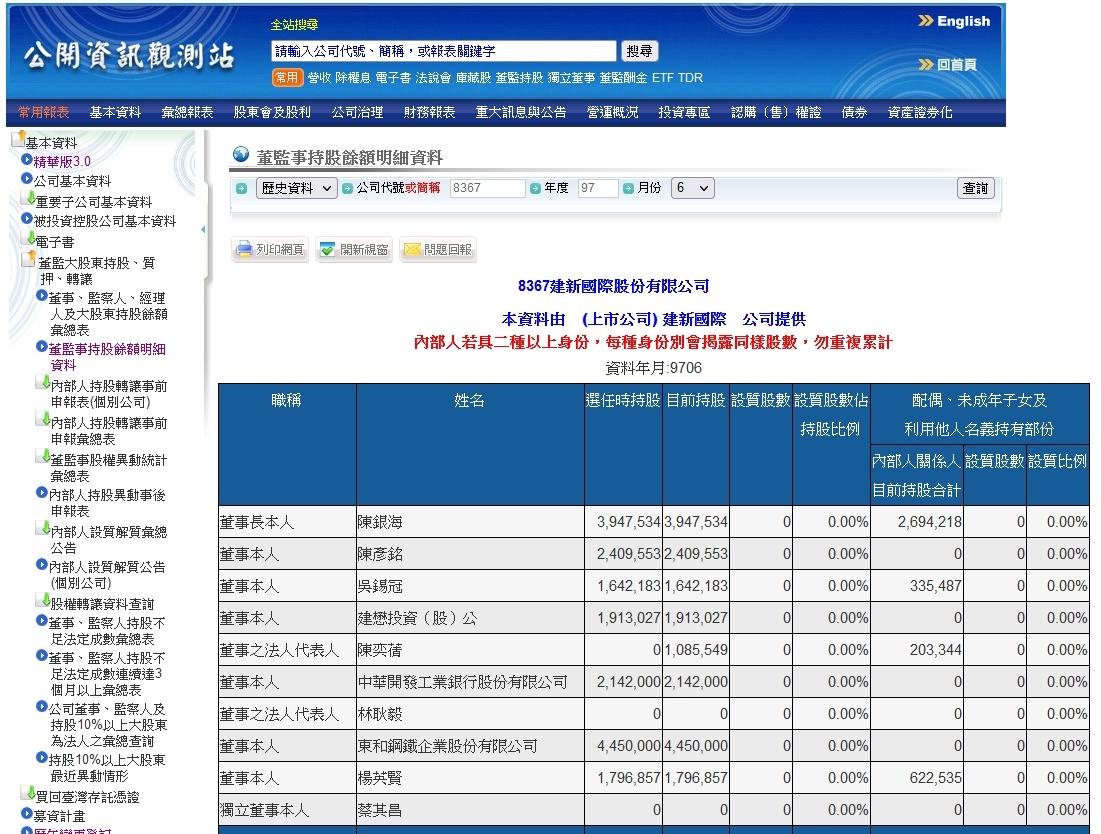Screen dimensions: 1101x834
Task: Click the 列印網頁 printer button
Action: [x=270, y=249]
